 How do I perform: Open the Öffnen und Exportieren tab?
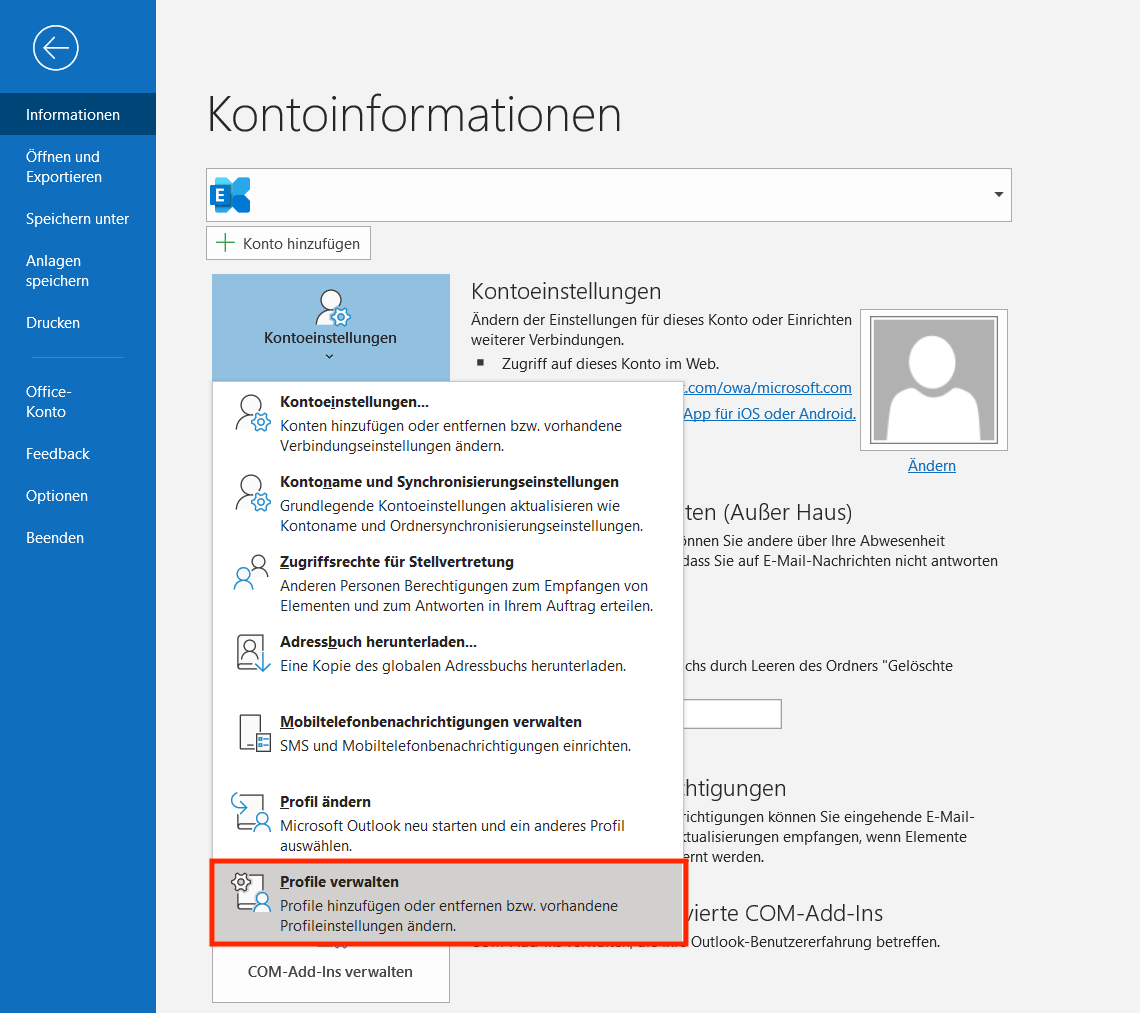[64, 167]
